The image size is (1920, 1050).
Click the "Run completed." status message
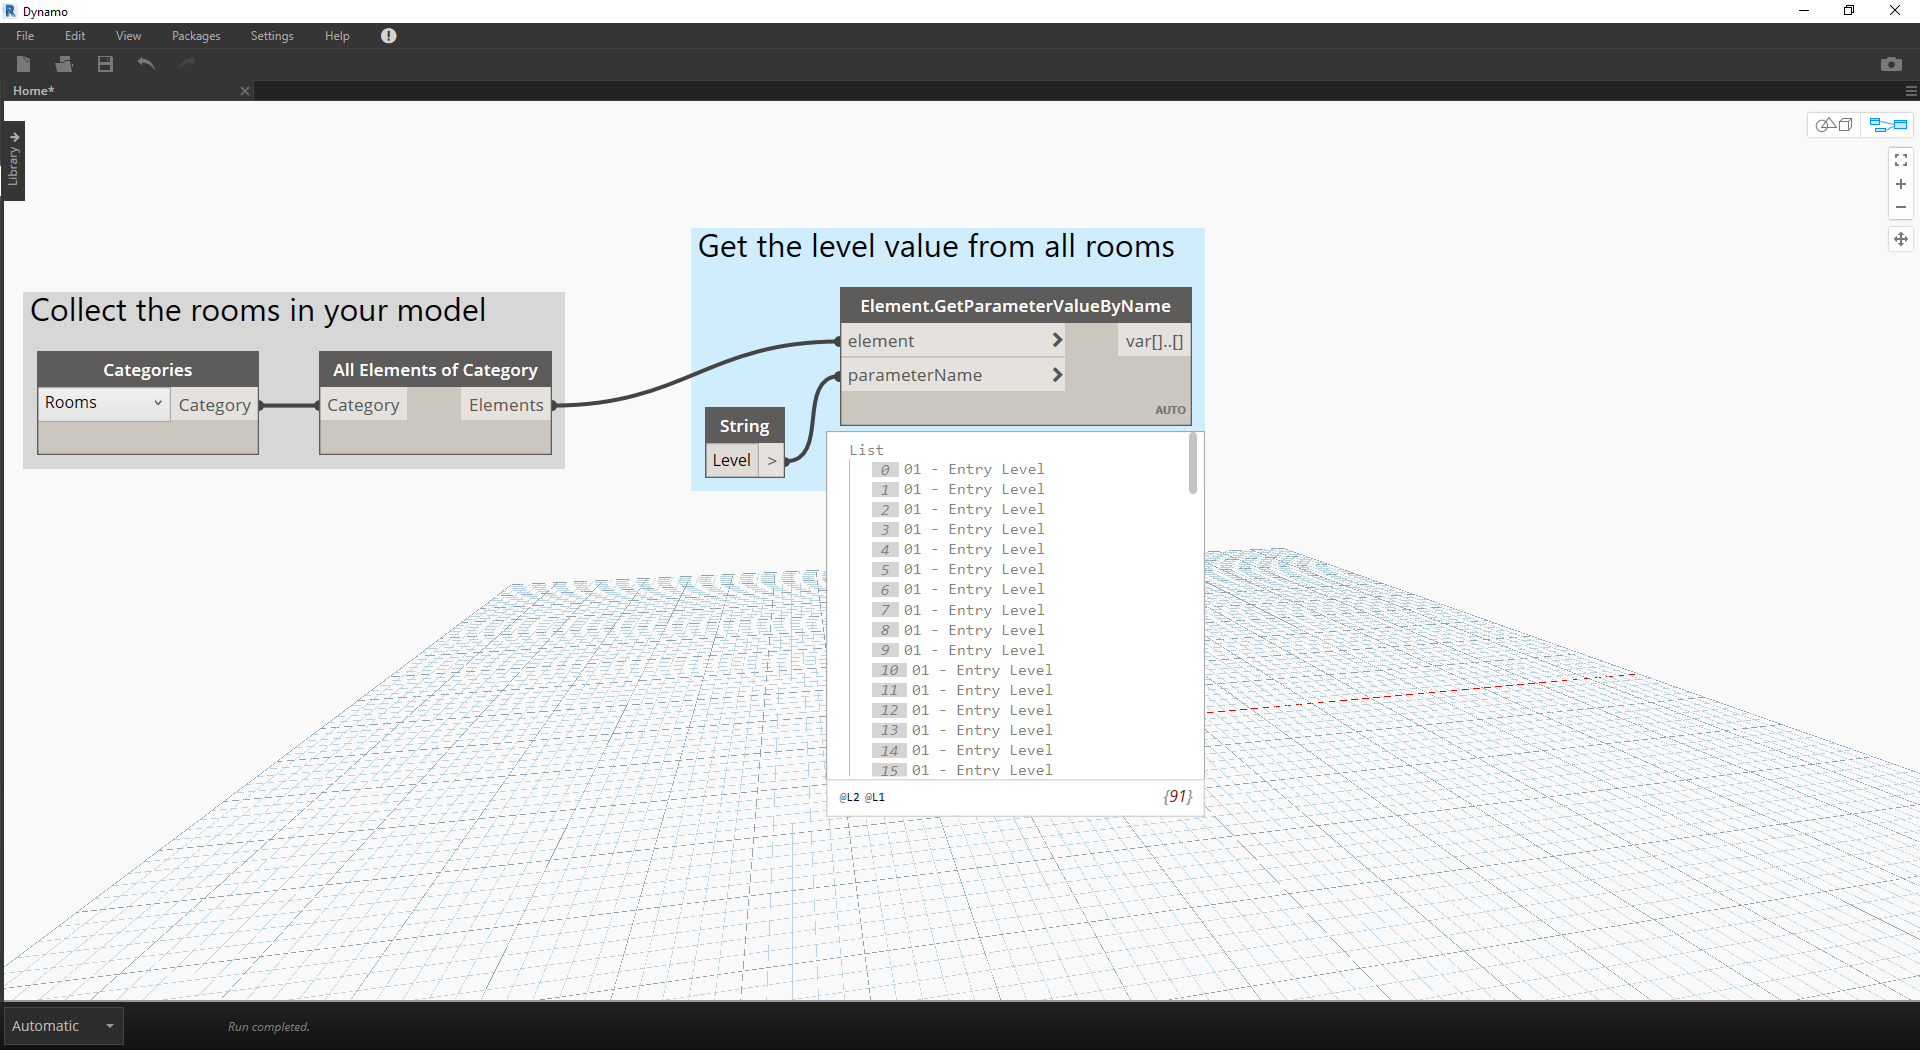(269, 1027)
